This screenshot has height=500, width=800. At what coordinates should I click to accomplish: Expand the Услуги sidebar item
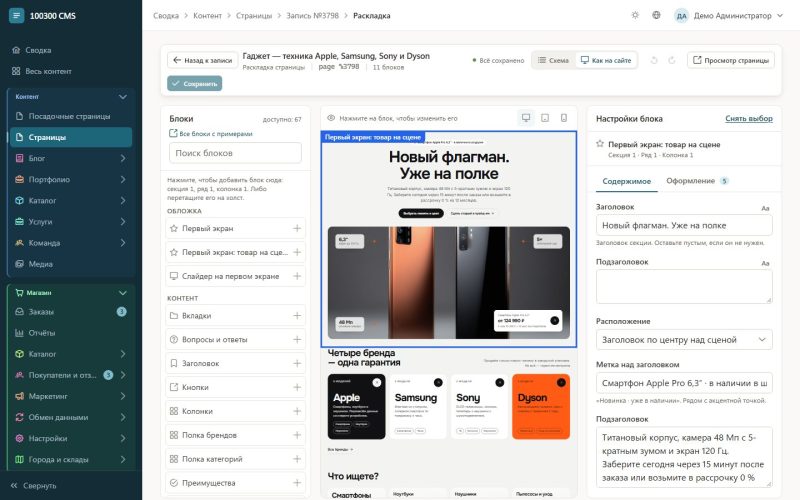click(123, 221)
